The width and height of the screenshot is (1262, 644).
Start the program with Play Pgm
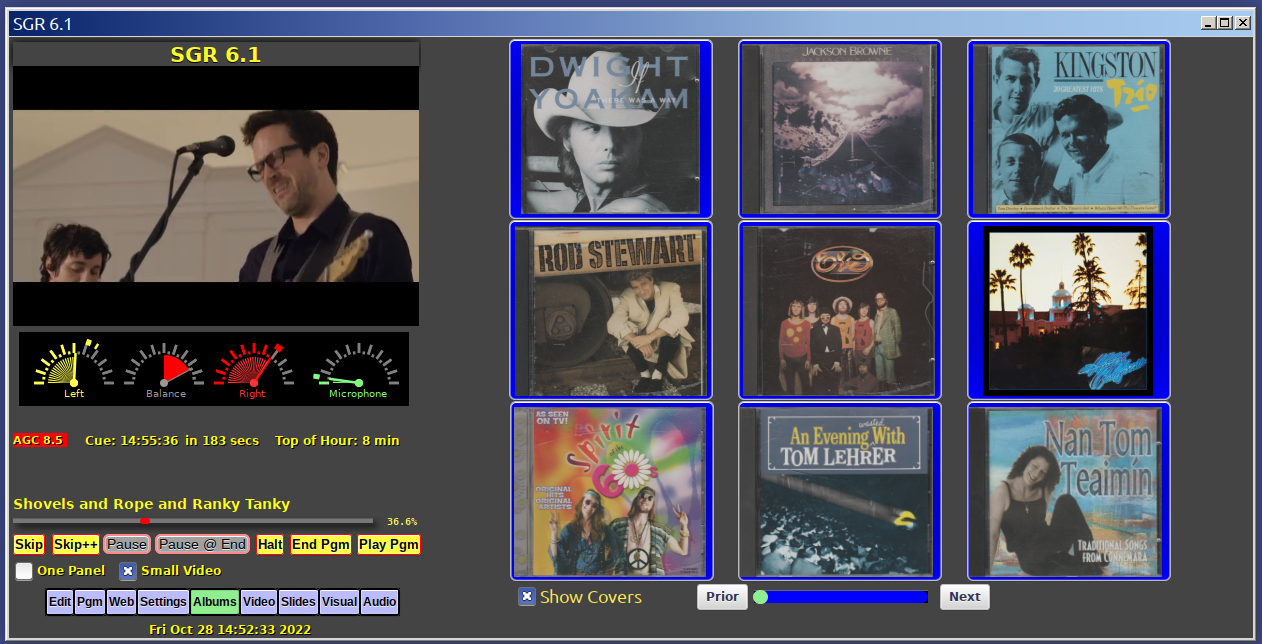pos(389,545)
